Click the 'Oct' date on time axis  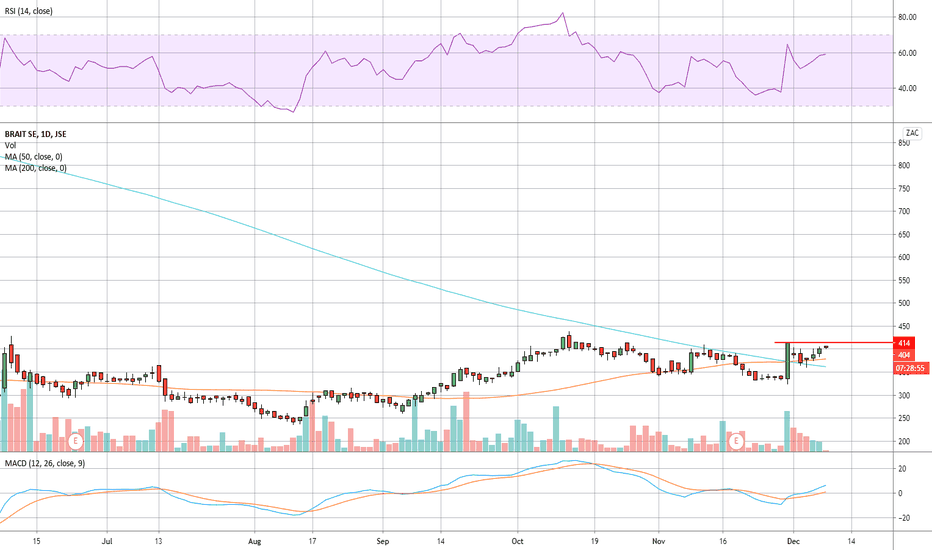click(518, 542)
